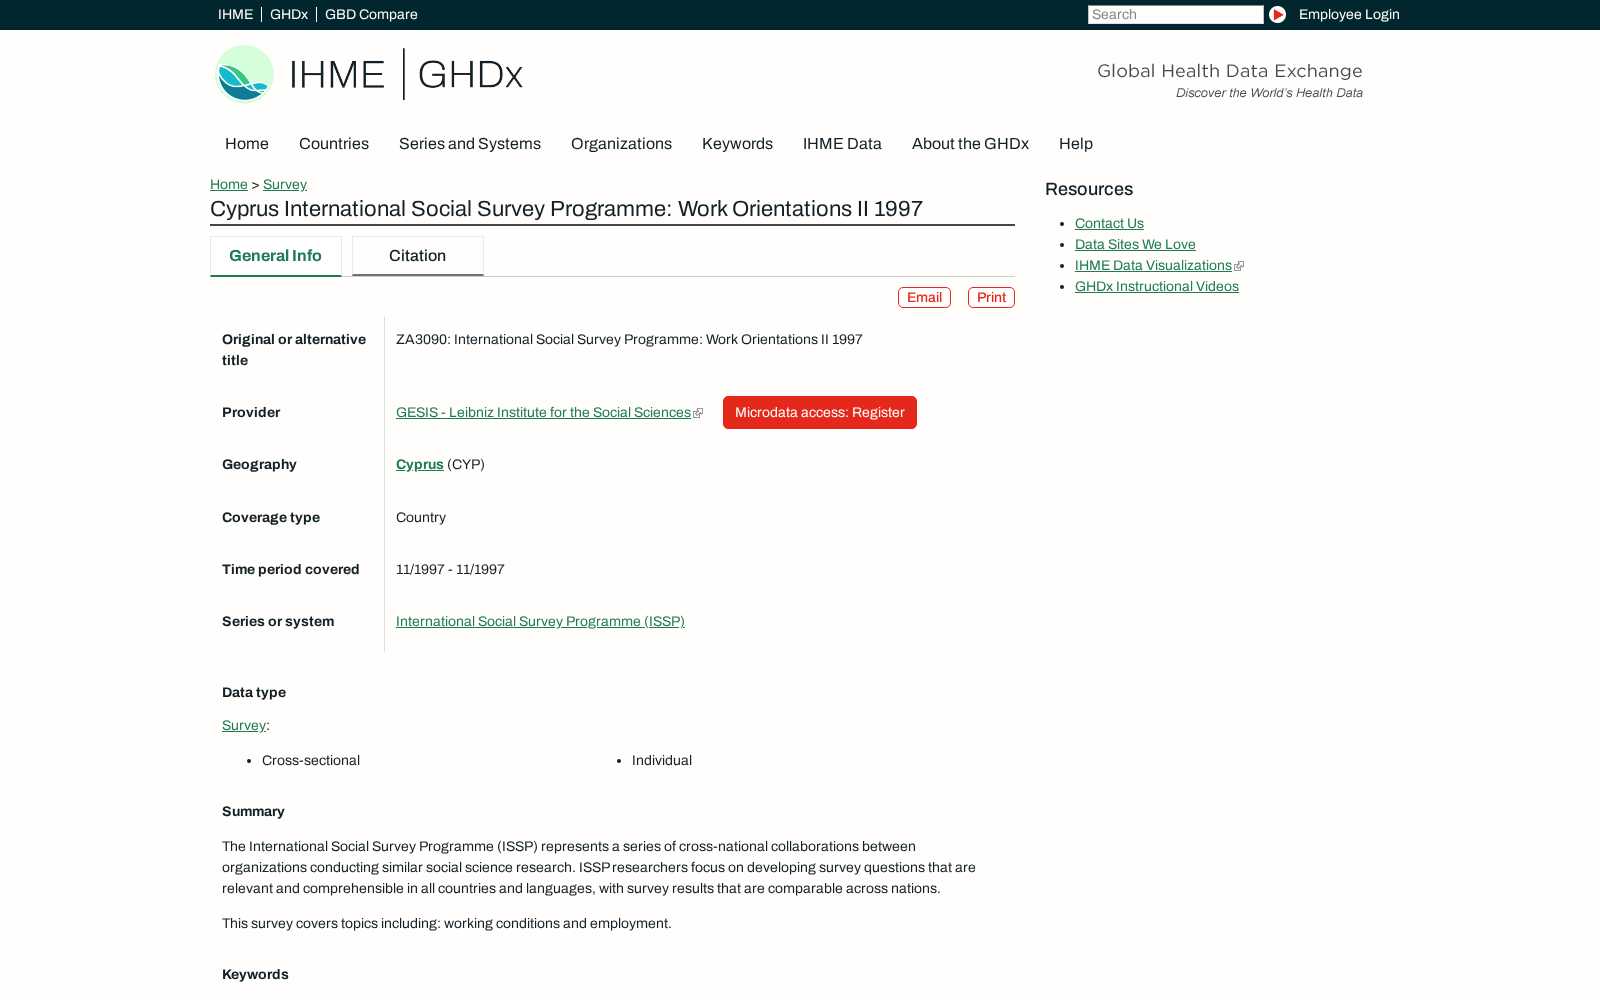Open the IHME link in top bar
The height and width of the screenshot is (1000, 1600).
click(x=235, y=15)
